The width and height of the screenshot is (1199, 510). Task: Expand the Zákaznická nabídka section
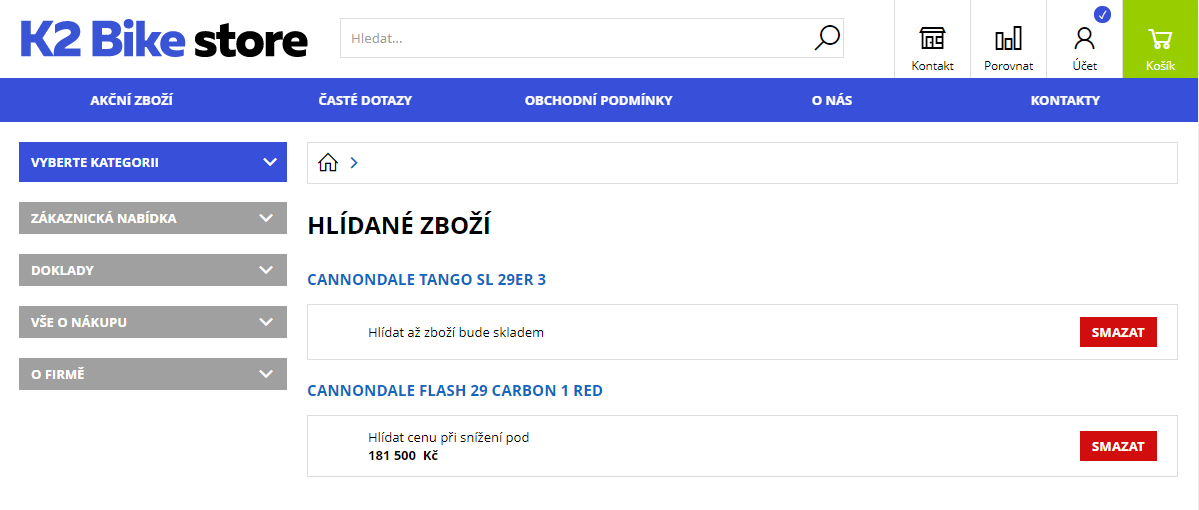pos(153,218)
